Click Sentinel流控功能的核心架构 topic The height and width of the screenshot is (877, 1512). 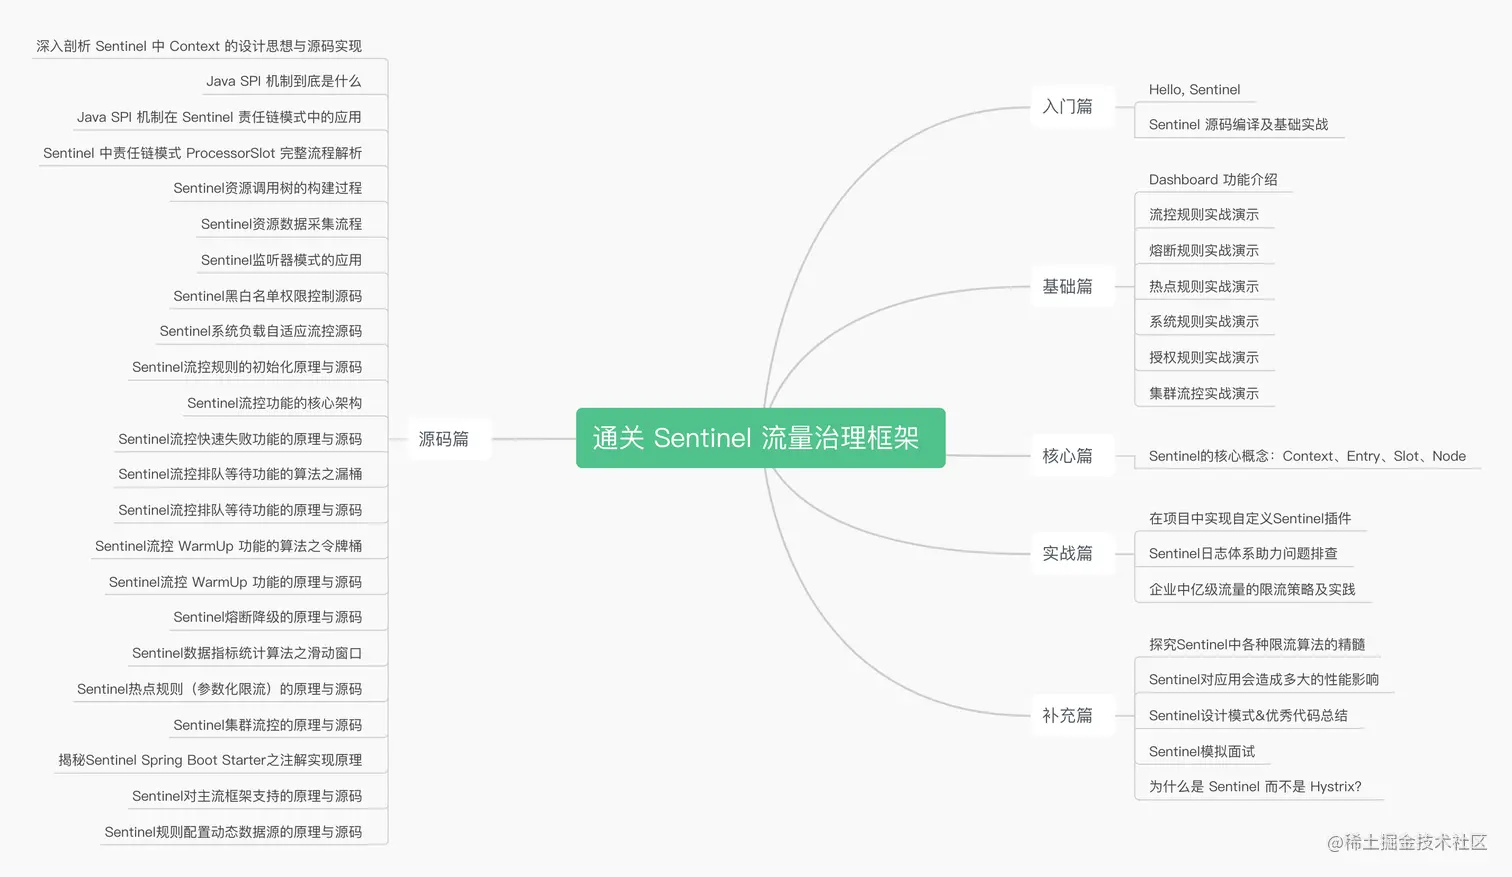tap(275, 403)
